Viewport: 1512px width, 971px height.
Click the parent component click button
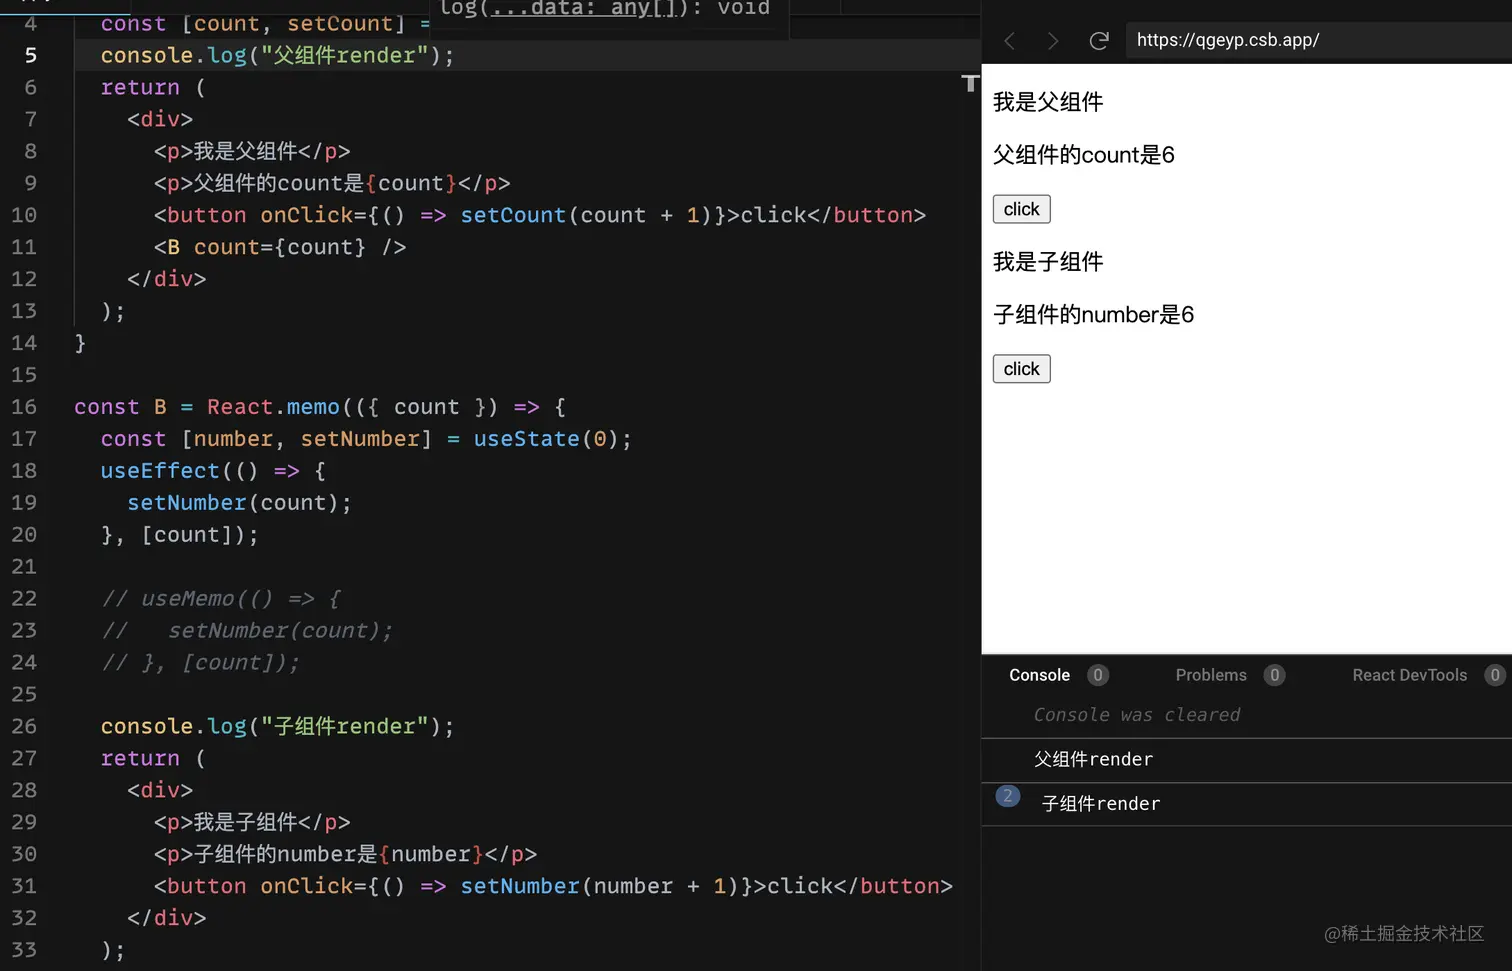(1021, 209)
